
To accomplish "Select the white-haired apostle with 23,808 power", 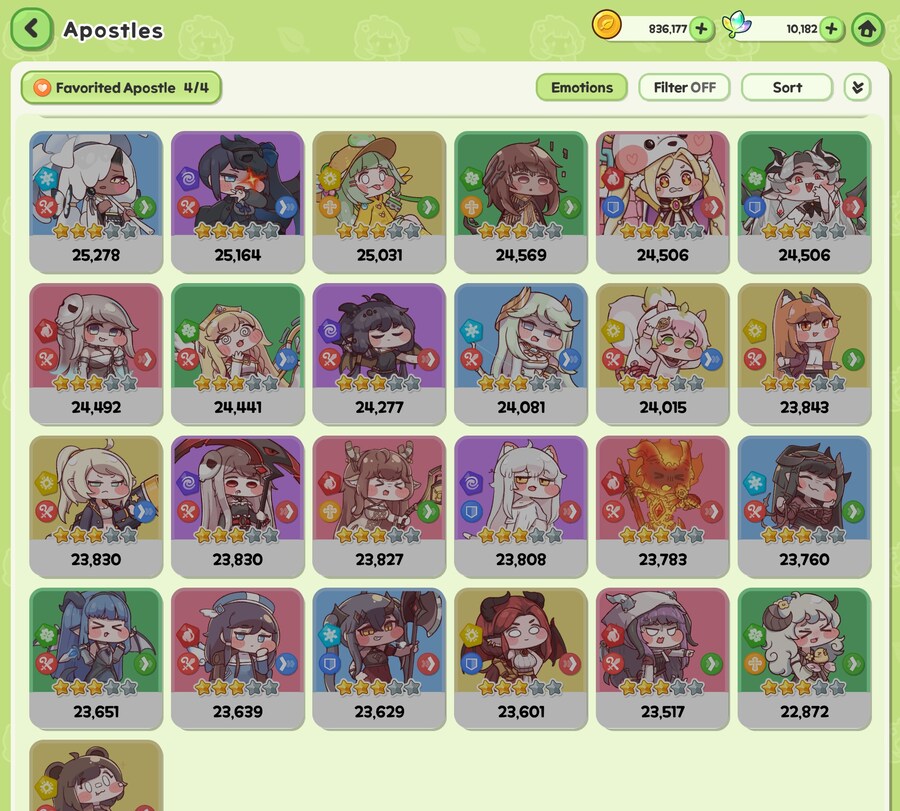I will point(521,506).
